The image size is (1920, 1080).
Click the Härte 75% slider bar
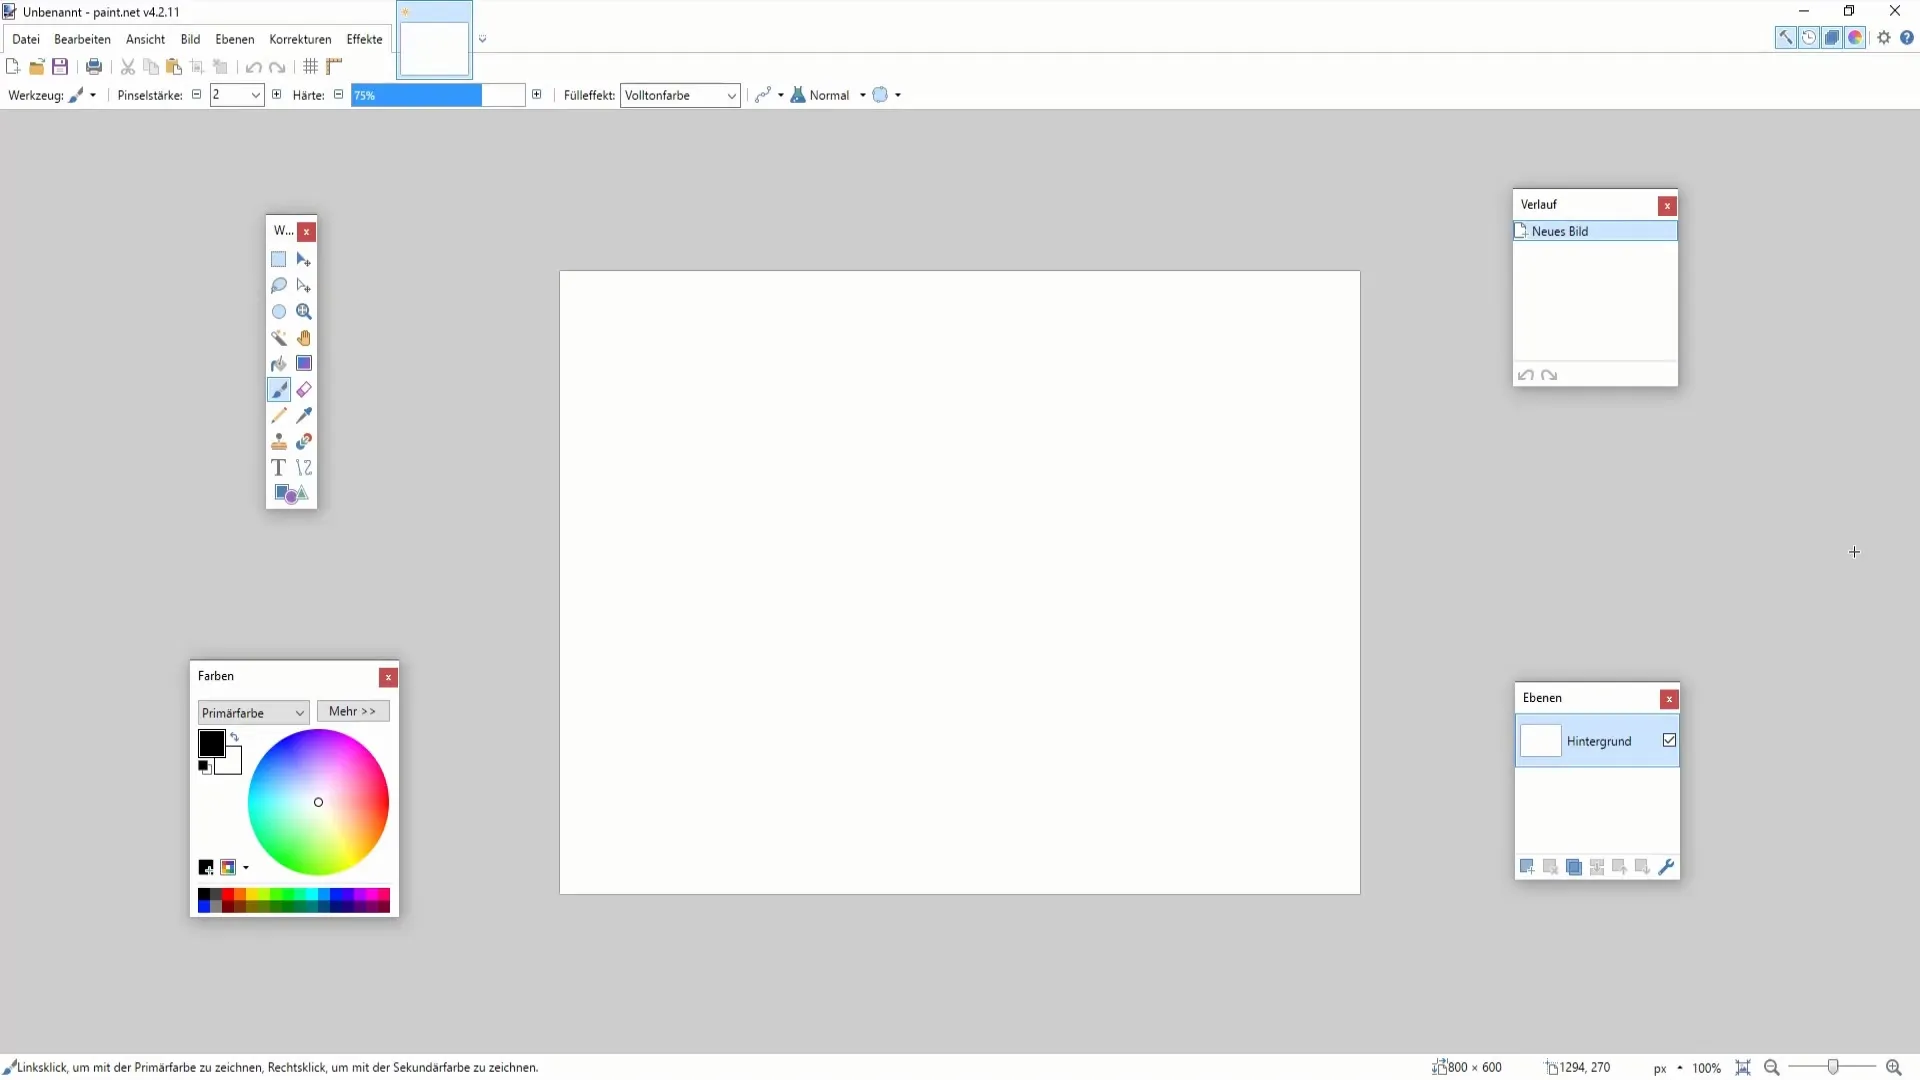438,95
